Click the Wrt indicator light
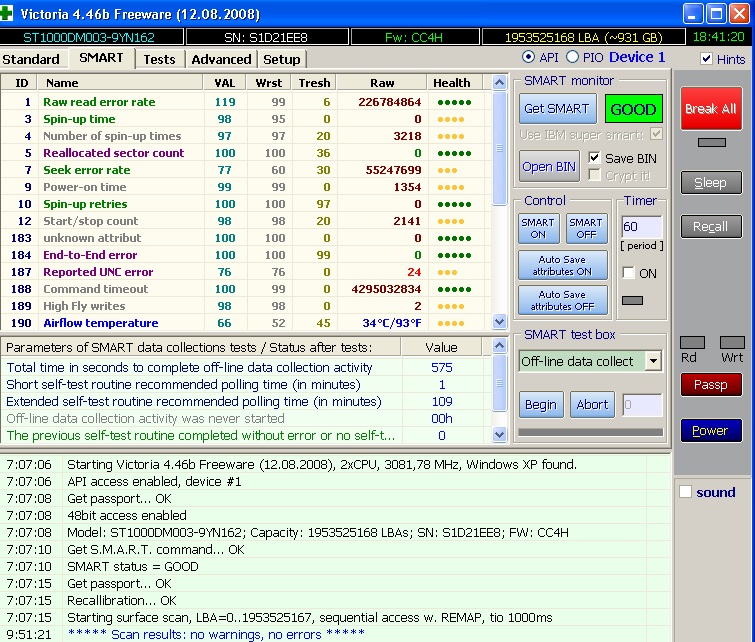Screen dimensions: 755x642 click(732, 342)
